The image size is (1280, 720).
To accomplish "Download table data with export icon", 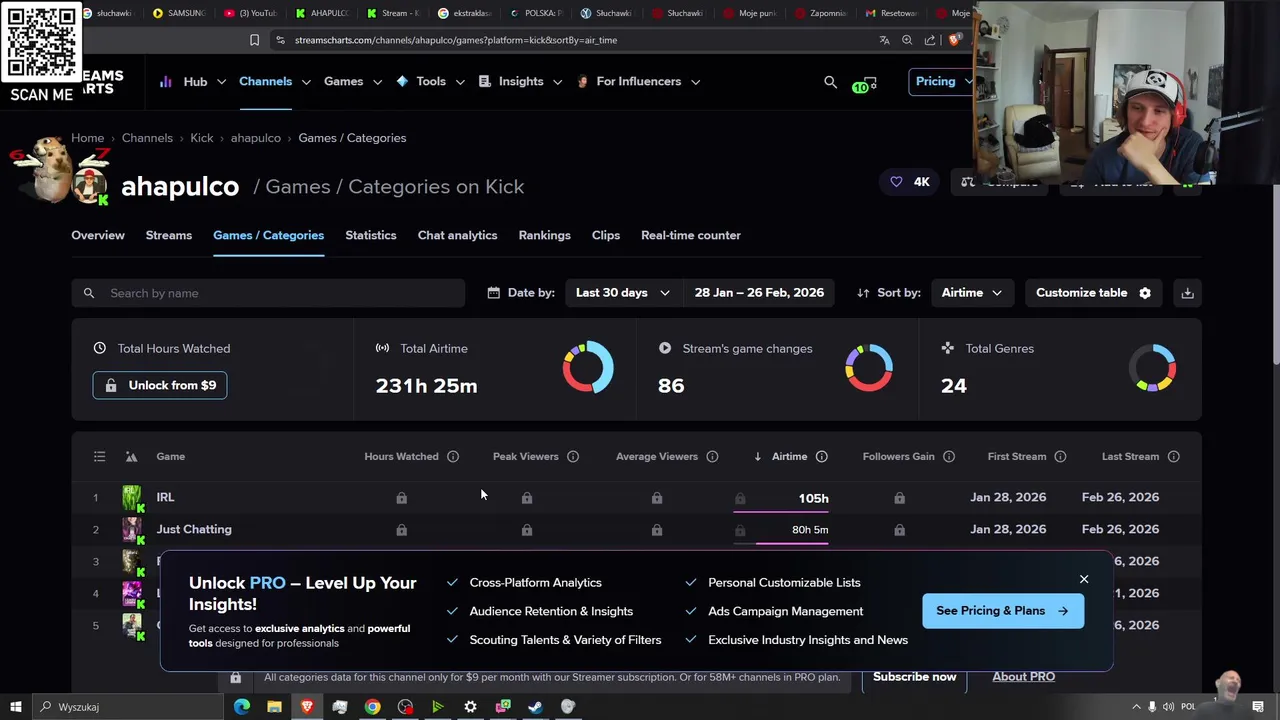I will (1187, 293).
